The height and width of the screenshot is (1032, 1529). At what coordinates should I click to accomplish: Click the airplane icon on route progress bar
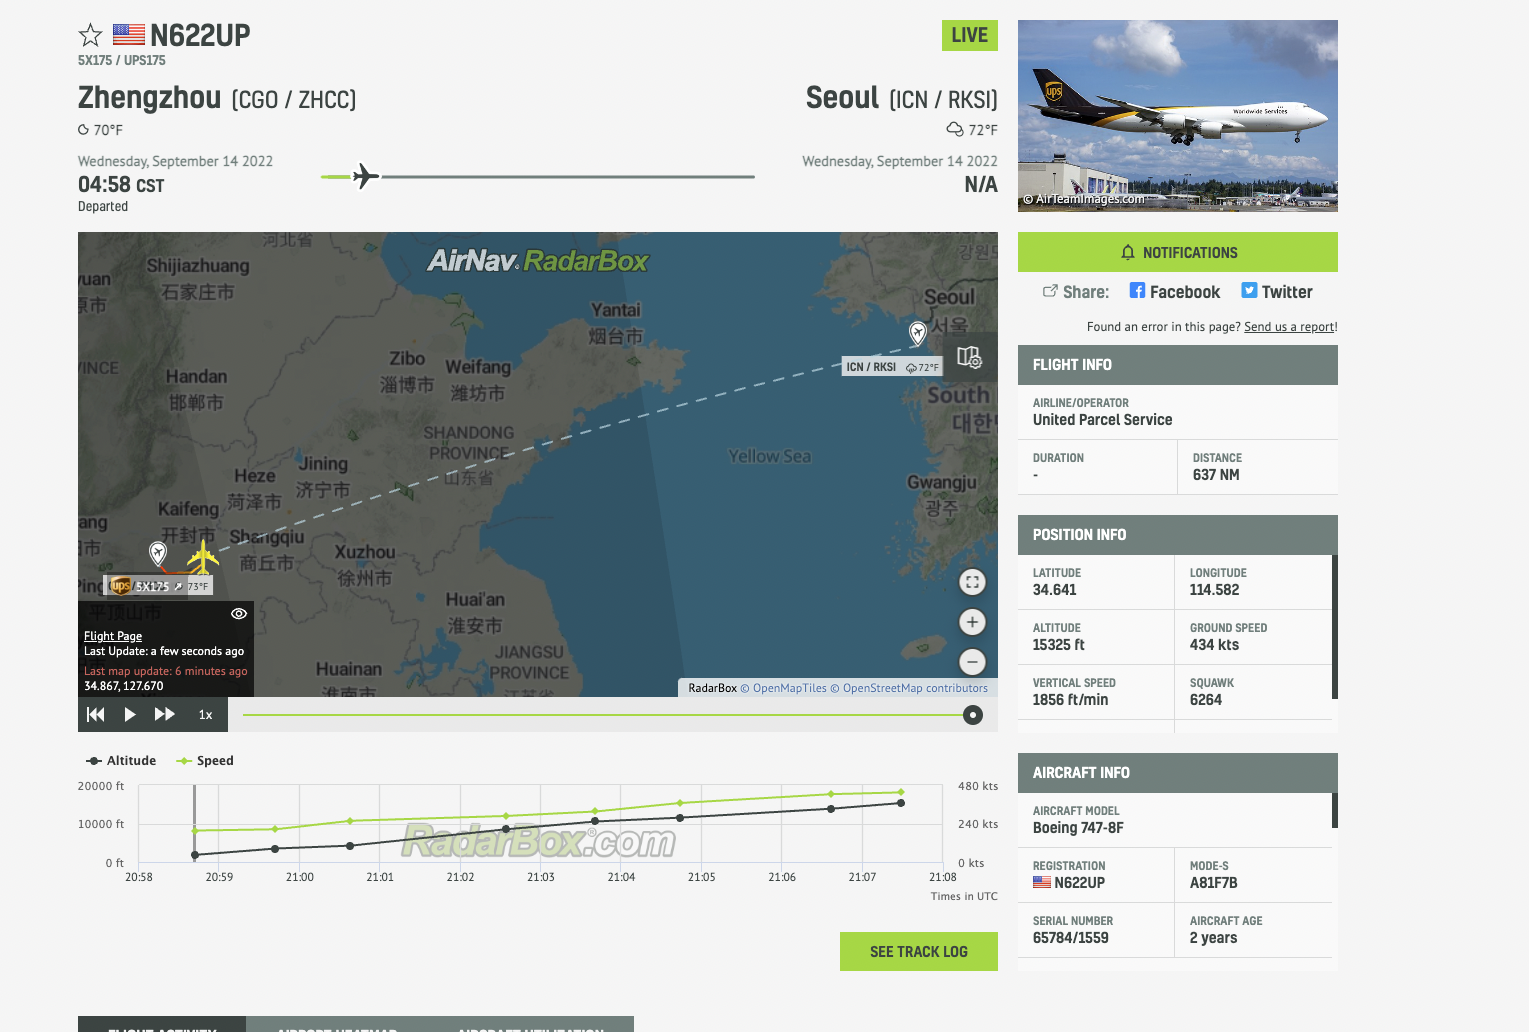[x=366, y=176]
